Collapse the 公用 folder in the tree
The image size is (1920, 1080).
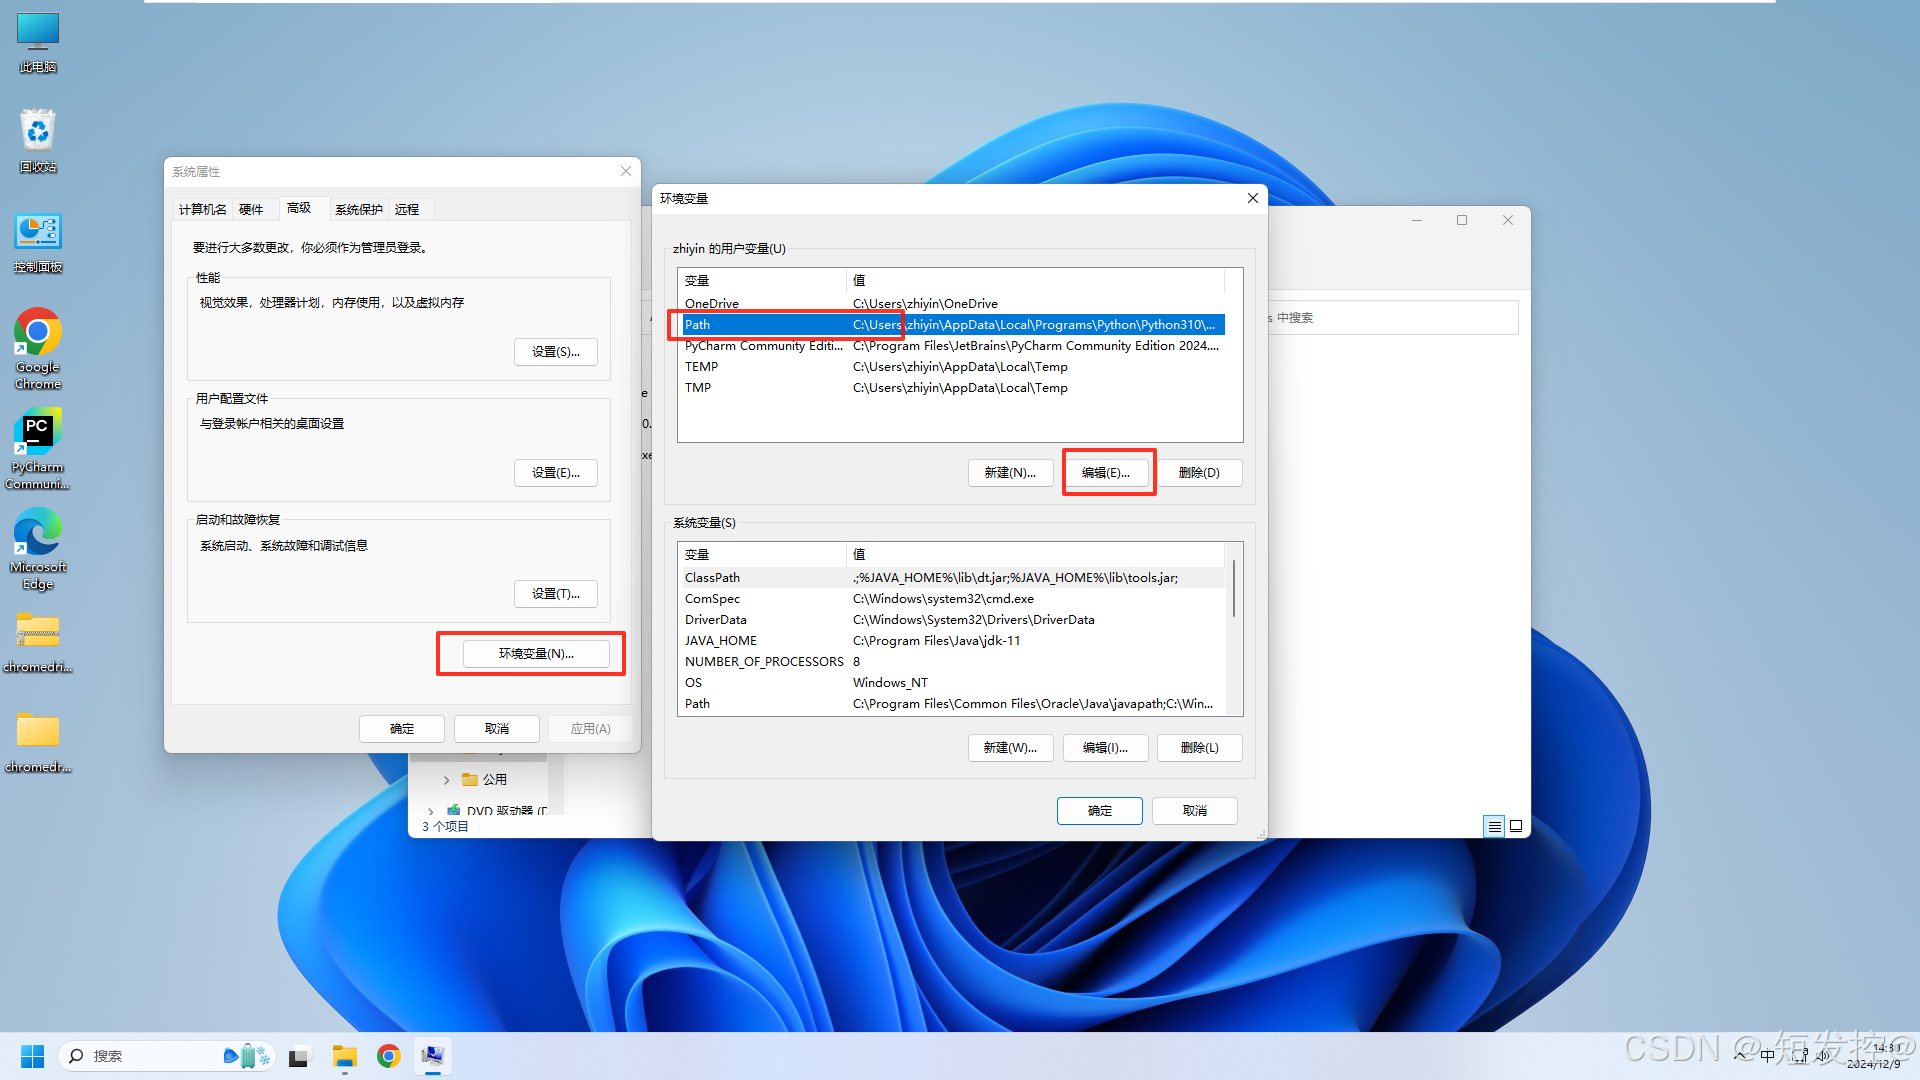click(x=447, y=779)
